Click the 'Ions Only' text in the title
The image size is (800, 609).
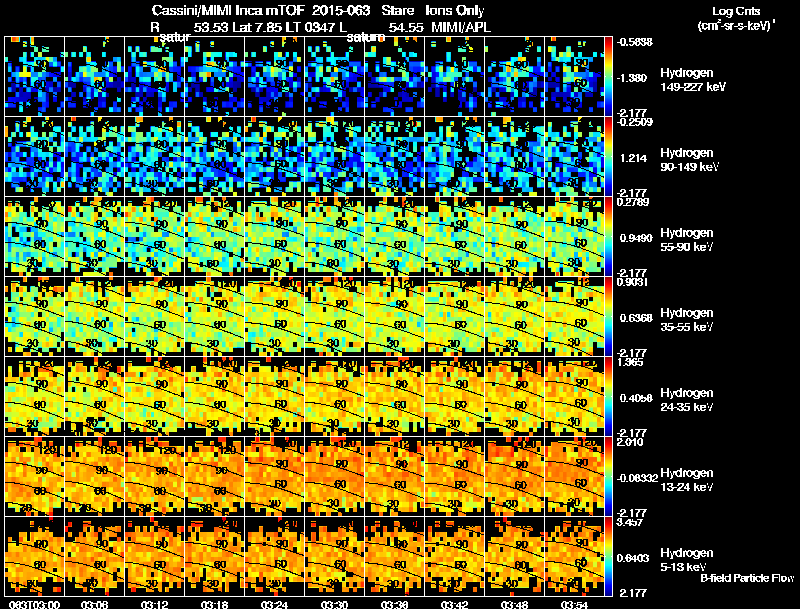pos(455,11)
